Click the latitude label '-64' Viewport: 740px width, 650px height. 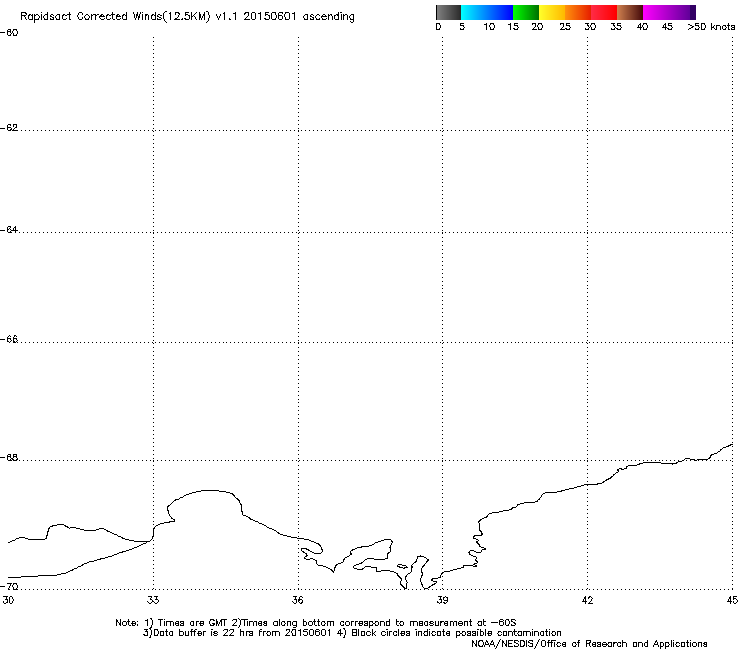9,230
